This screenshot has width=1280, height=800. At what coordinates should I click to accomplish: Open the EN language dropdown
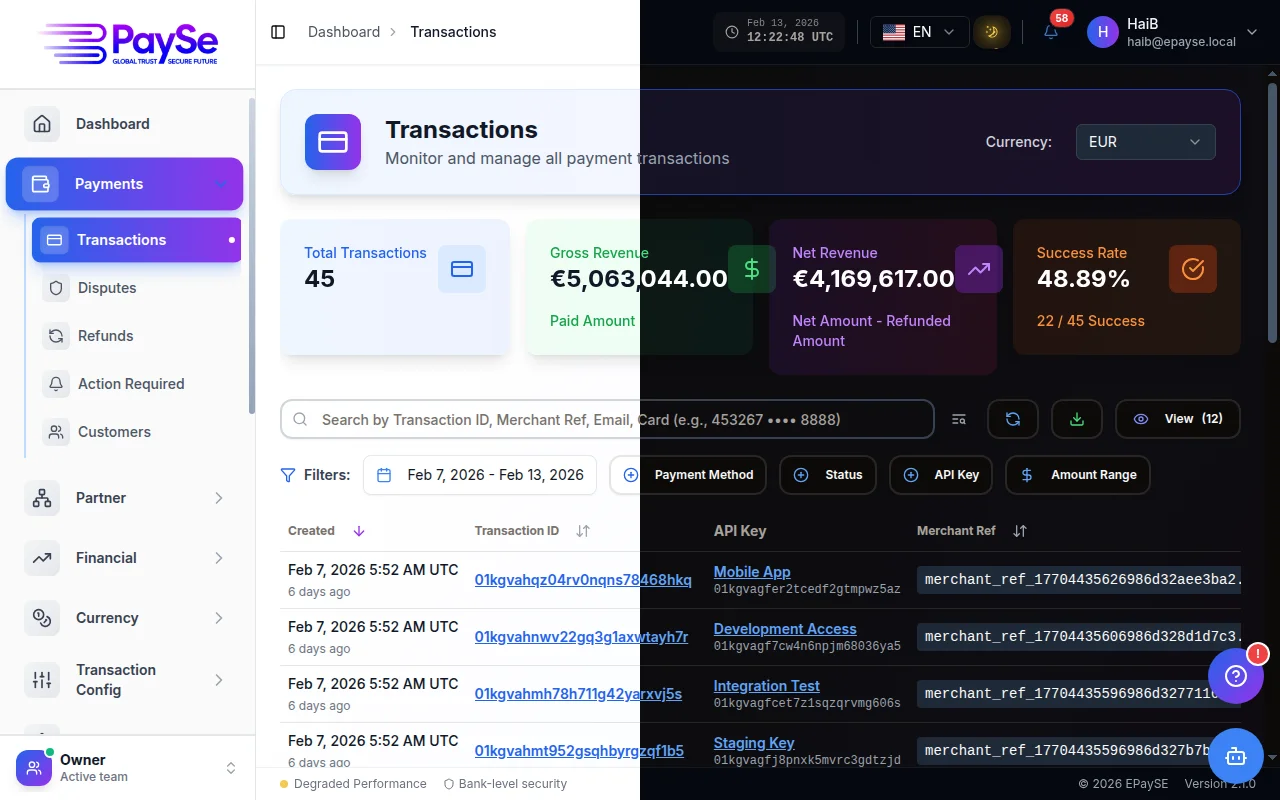919,32
